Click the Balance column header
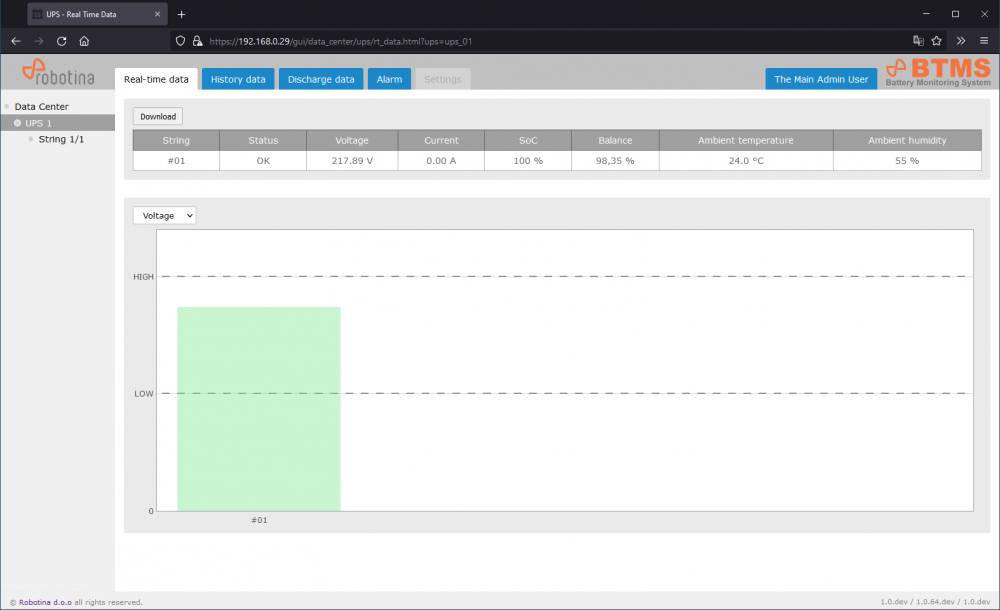The image size is (1000, 610). (615, 140)
